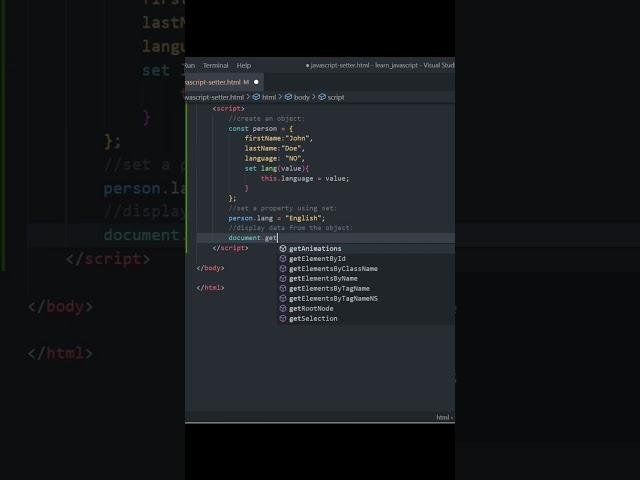Click the method icon beside getElementsByName

pos(283,278)
